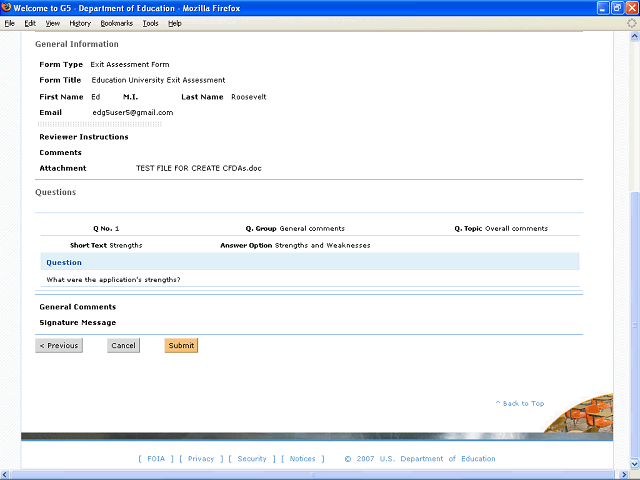Click the 'General Comments' label

click(x=78, y=307)
